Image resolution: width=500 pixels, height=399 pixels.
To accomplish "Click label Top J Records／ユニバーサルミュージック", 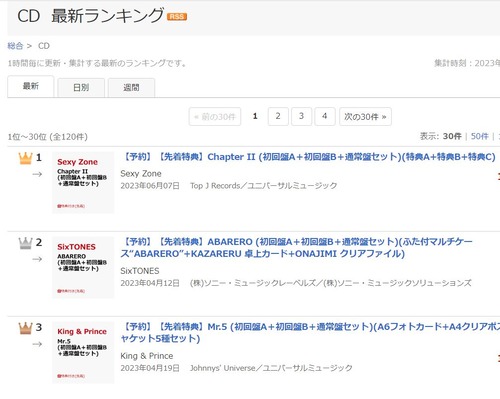I will tap(263, 186).
